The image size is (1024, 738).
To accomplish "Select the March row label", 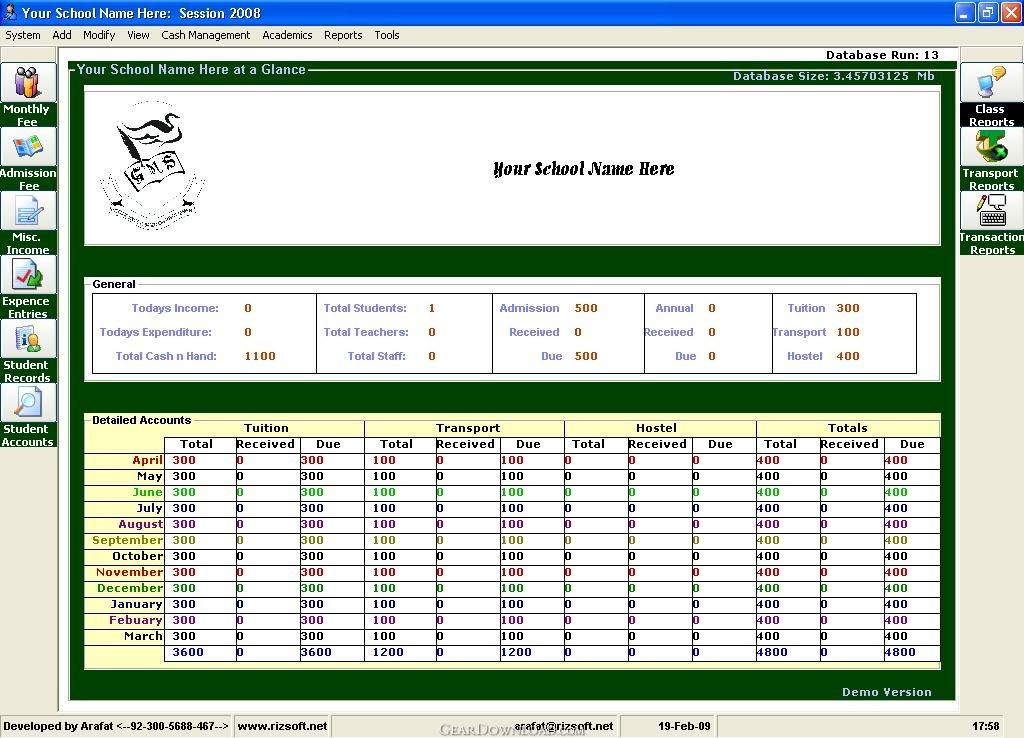I will (144, 637).
